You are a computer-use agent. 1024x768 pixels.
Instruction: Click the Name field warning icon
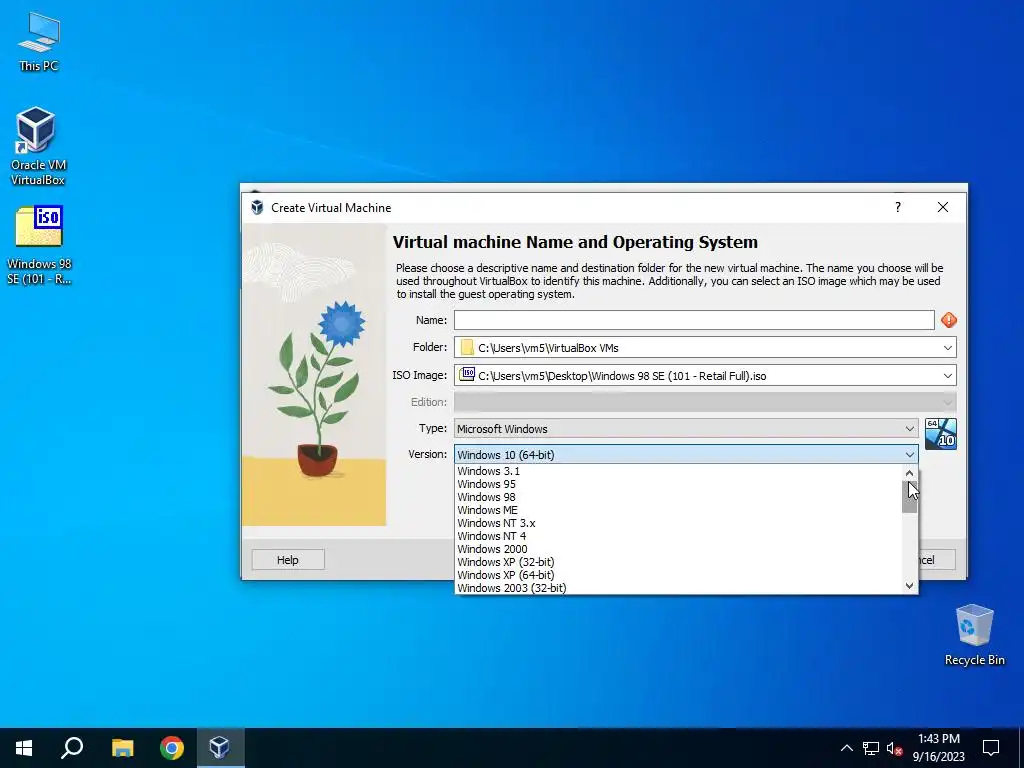(x=949, y=320)
